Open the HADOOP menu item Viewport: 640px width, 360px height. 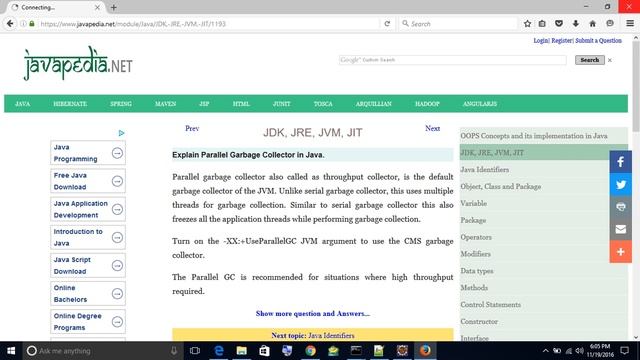point(427,104)
